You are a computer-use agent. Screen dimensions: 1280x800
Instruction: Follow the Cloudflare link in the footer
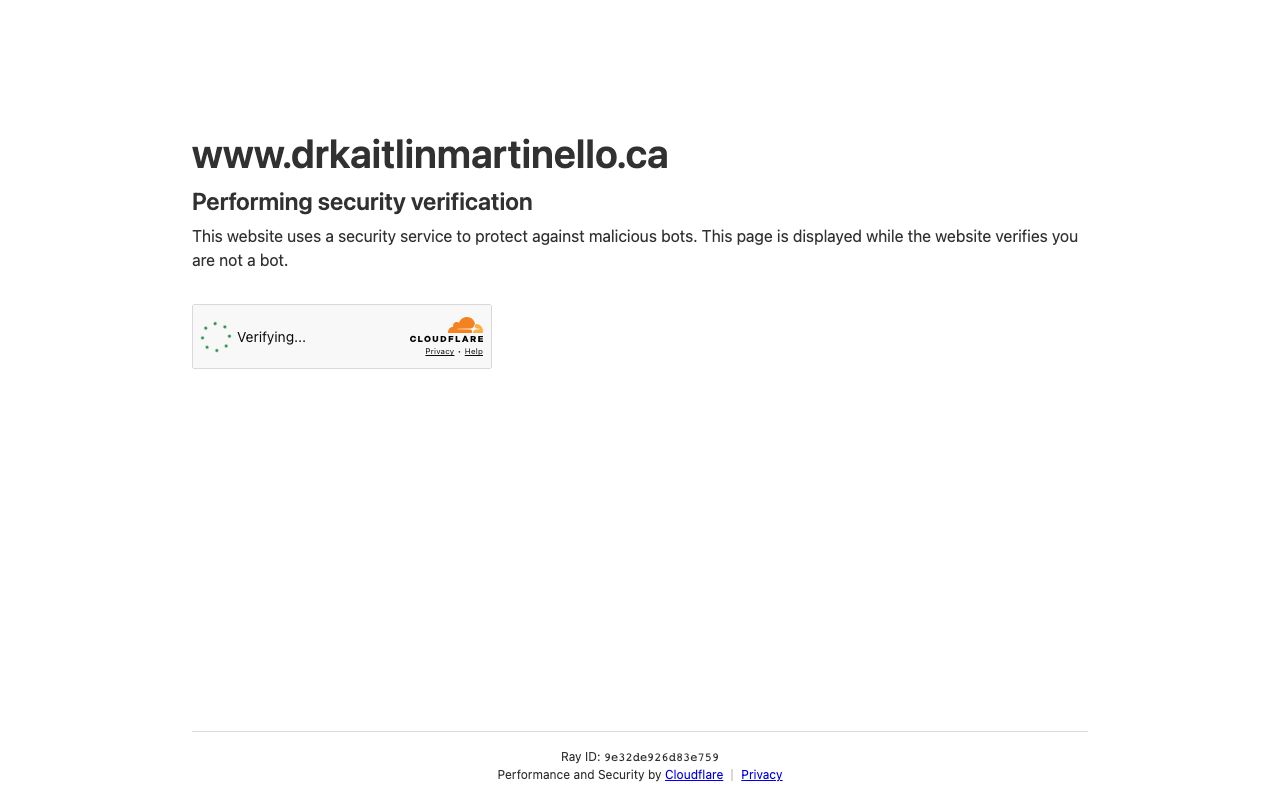(x=694, y=775)
